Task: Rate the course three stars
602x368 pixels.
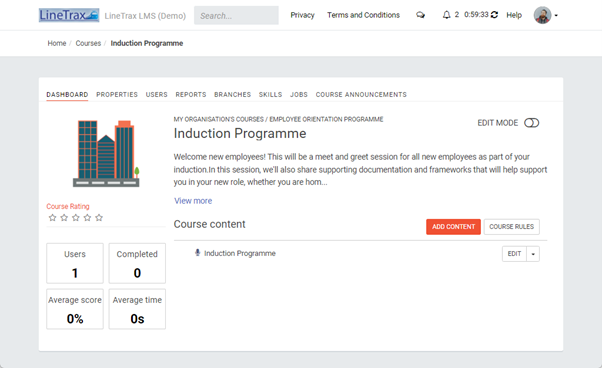Action: coord(76,218)
